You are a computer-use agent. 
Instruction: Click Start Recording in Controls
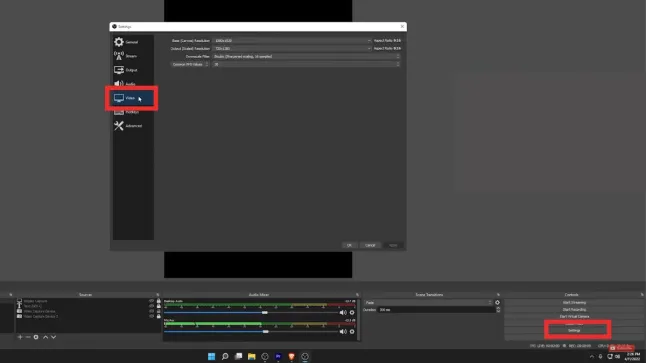574,309
